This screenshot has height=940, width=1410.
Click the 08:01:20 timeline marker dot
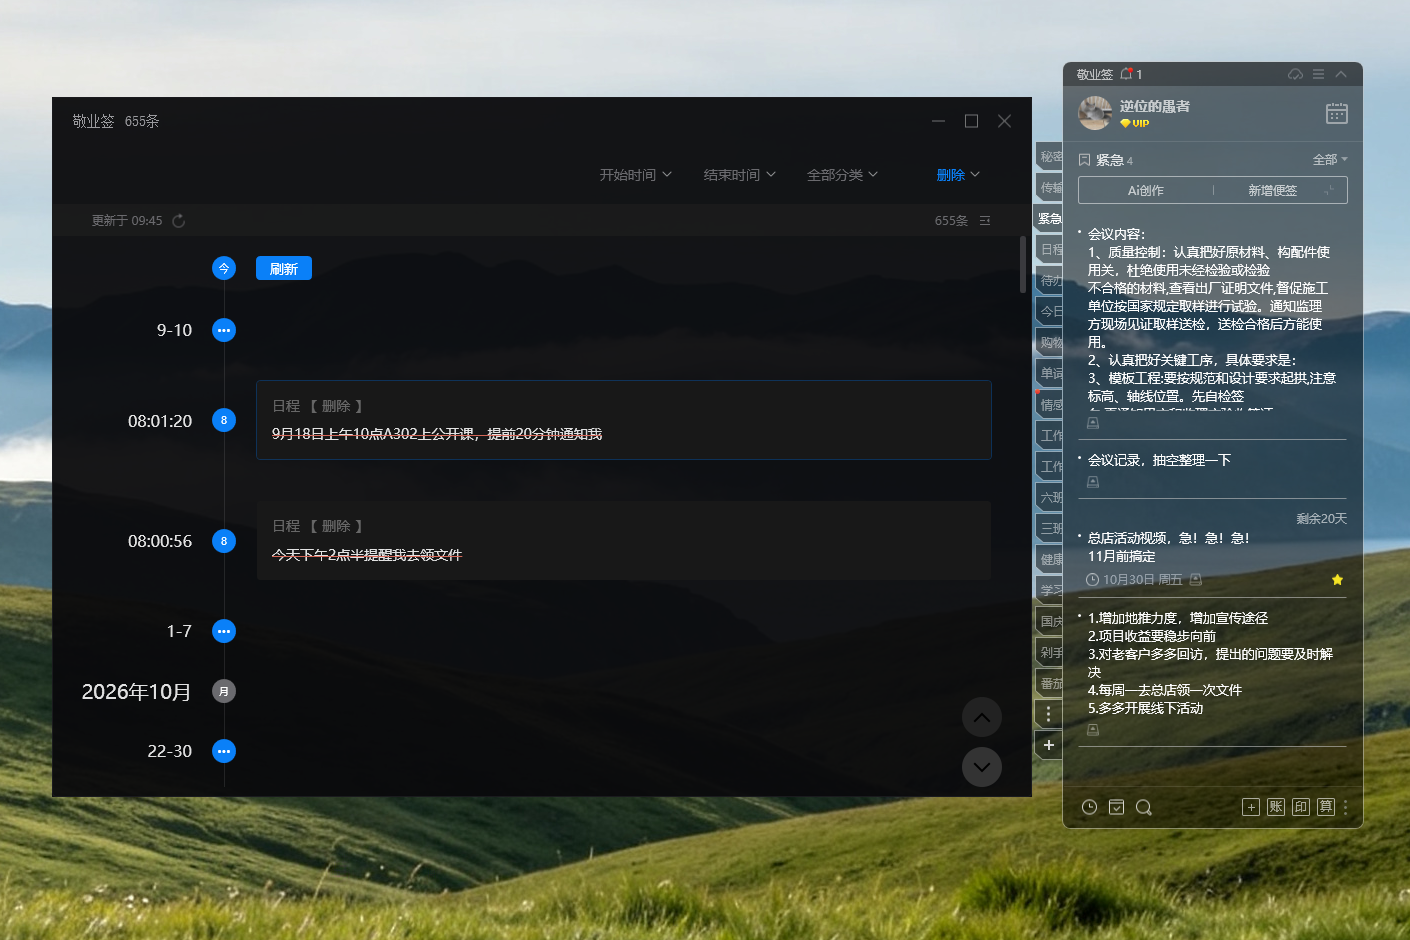[x=224, y=420]
